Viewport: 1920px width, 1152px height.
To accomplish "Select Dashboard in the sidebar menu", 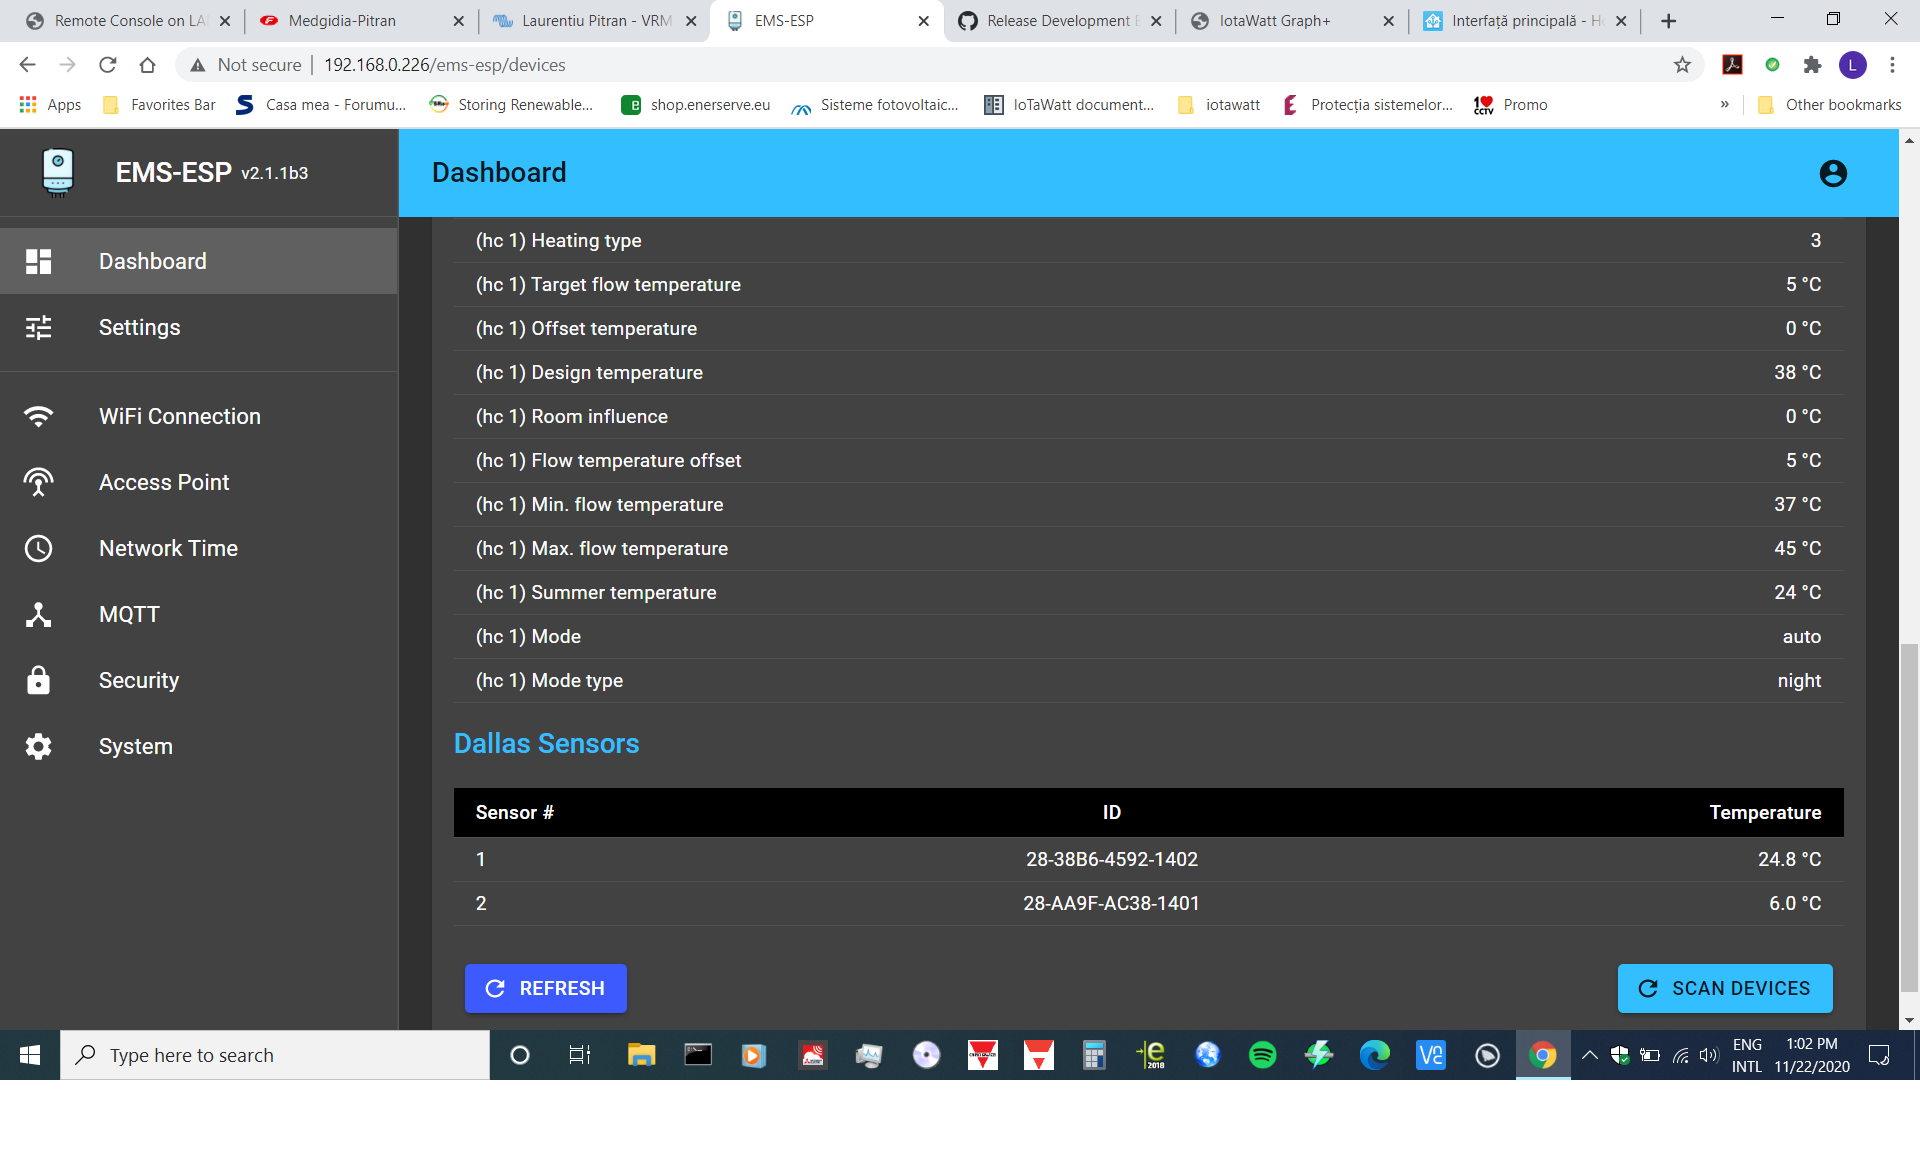I will [x=153, y=261].
